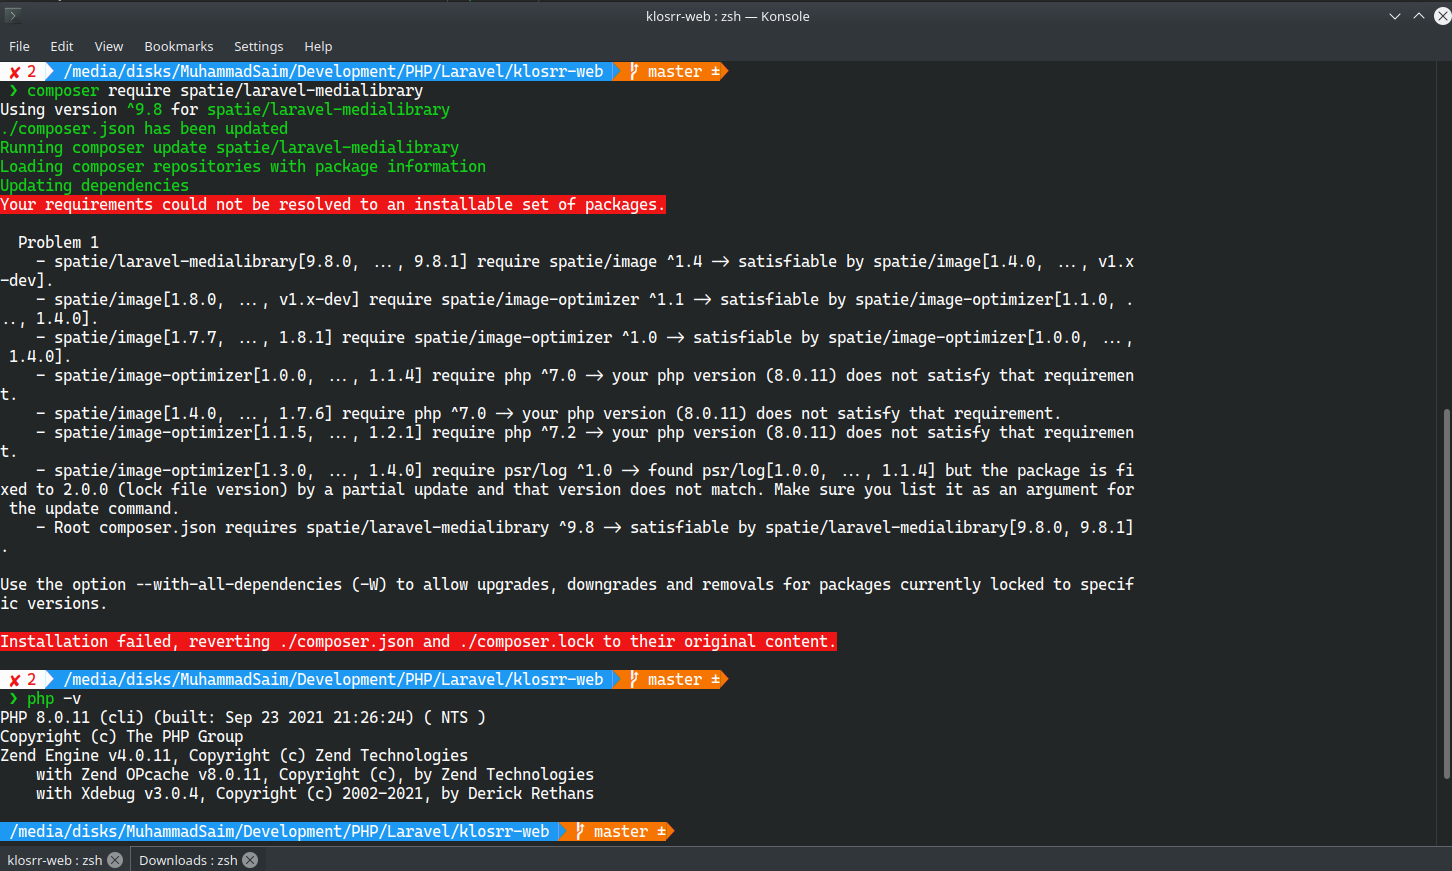
Task: Click the bottom prompt's klosrr-web path segment
Action: click(279, 831)
